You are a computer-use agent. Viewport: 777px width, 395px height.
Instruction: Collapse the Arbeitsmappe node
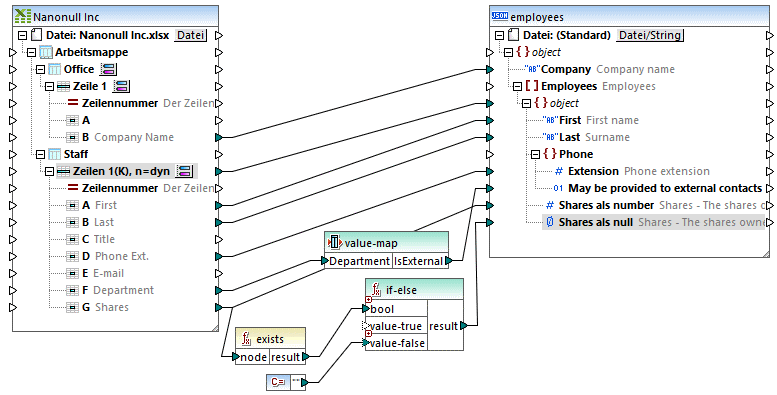click(x=31, y=52)
